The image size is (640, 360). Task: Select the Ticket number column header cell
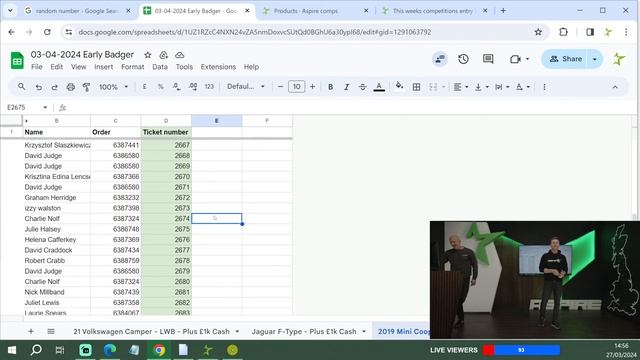(x=166, y=132)
